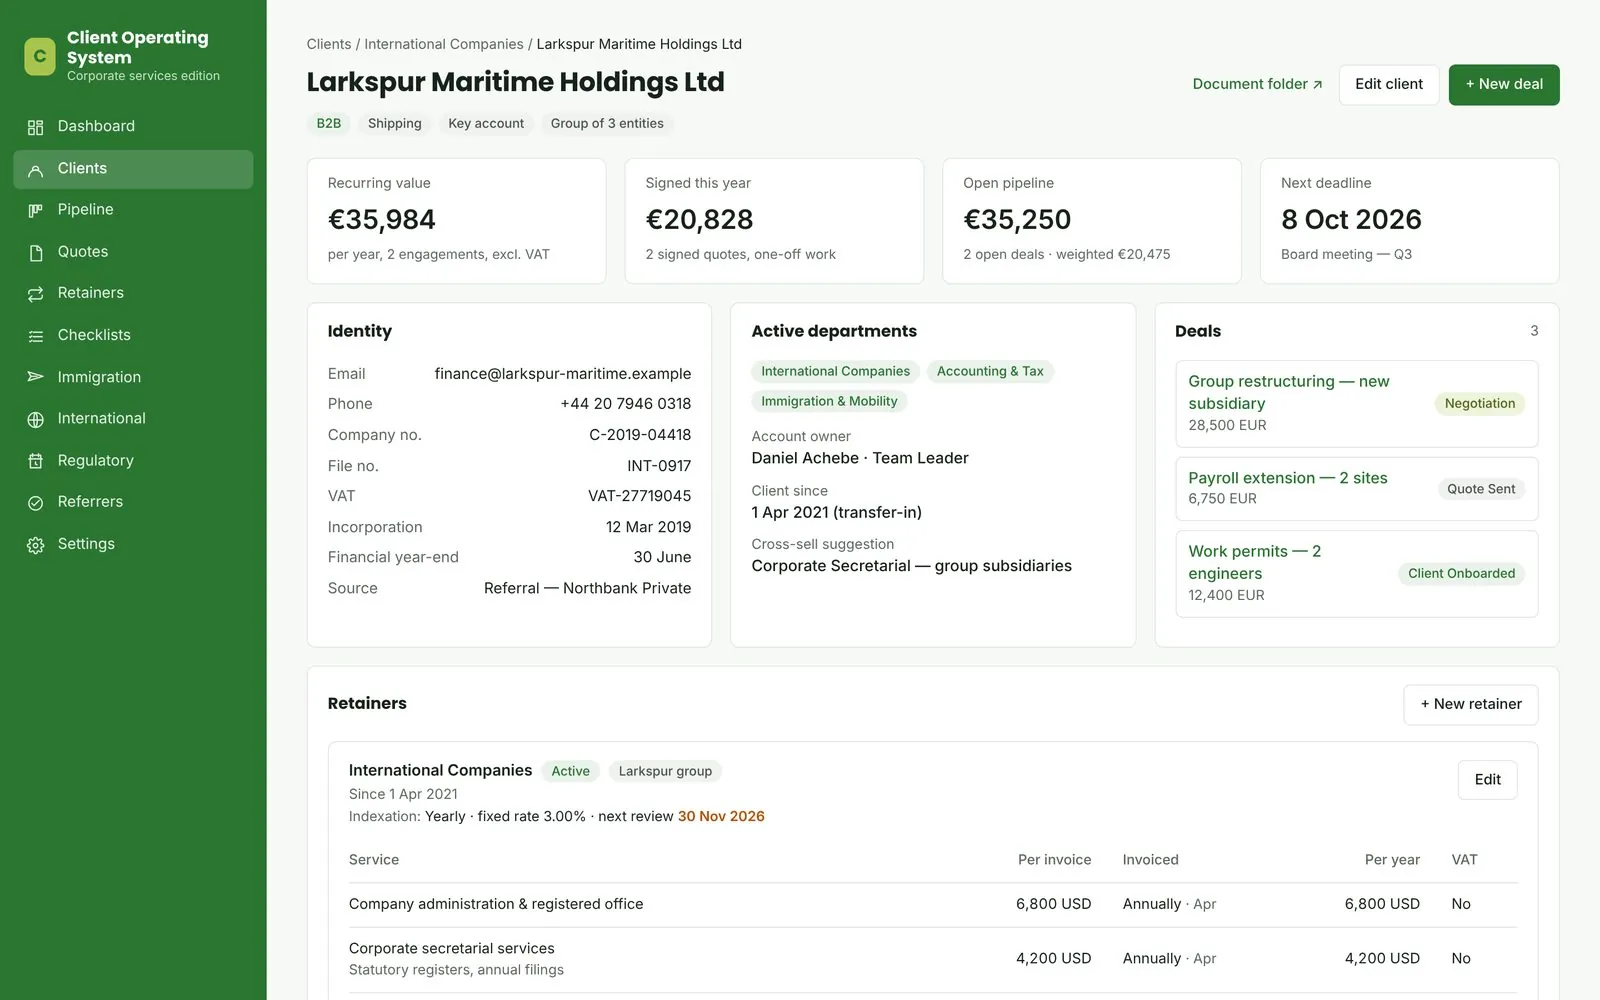Open the Quotes document icon
1600x1000 pixels.
(x=35, y=252)
